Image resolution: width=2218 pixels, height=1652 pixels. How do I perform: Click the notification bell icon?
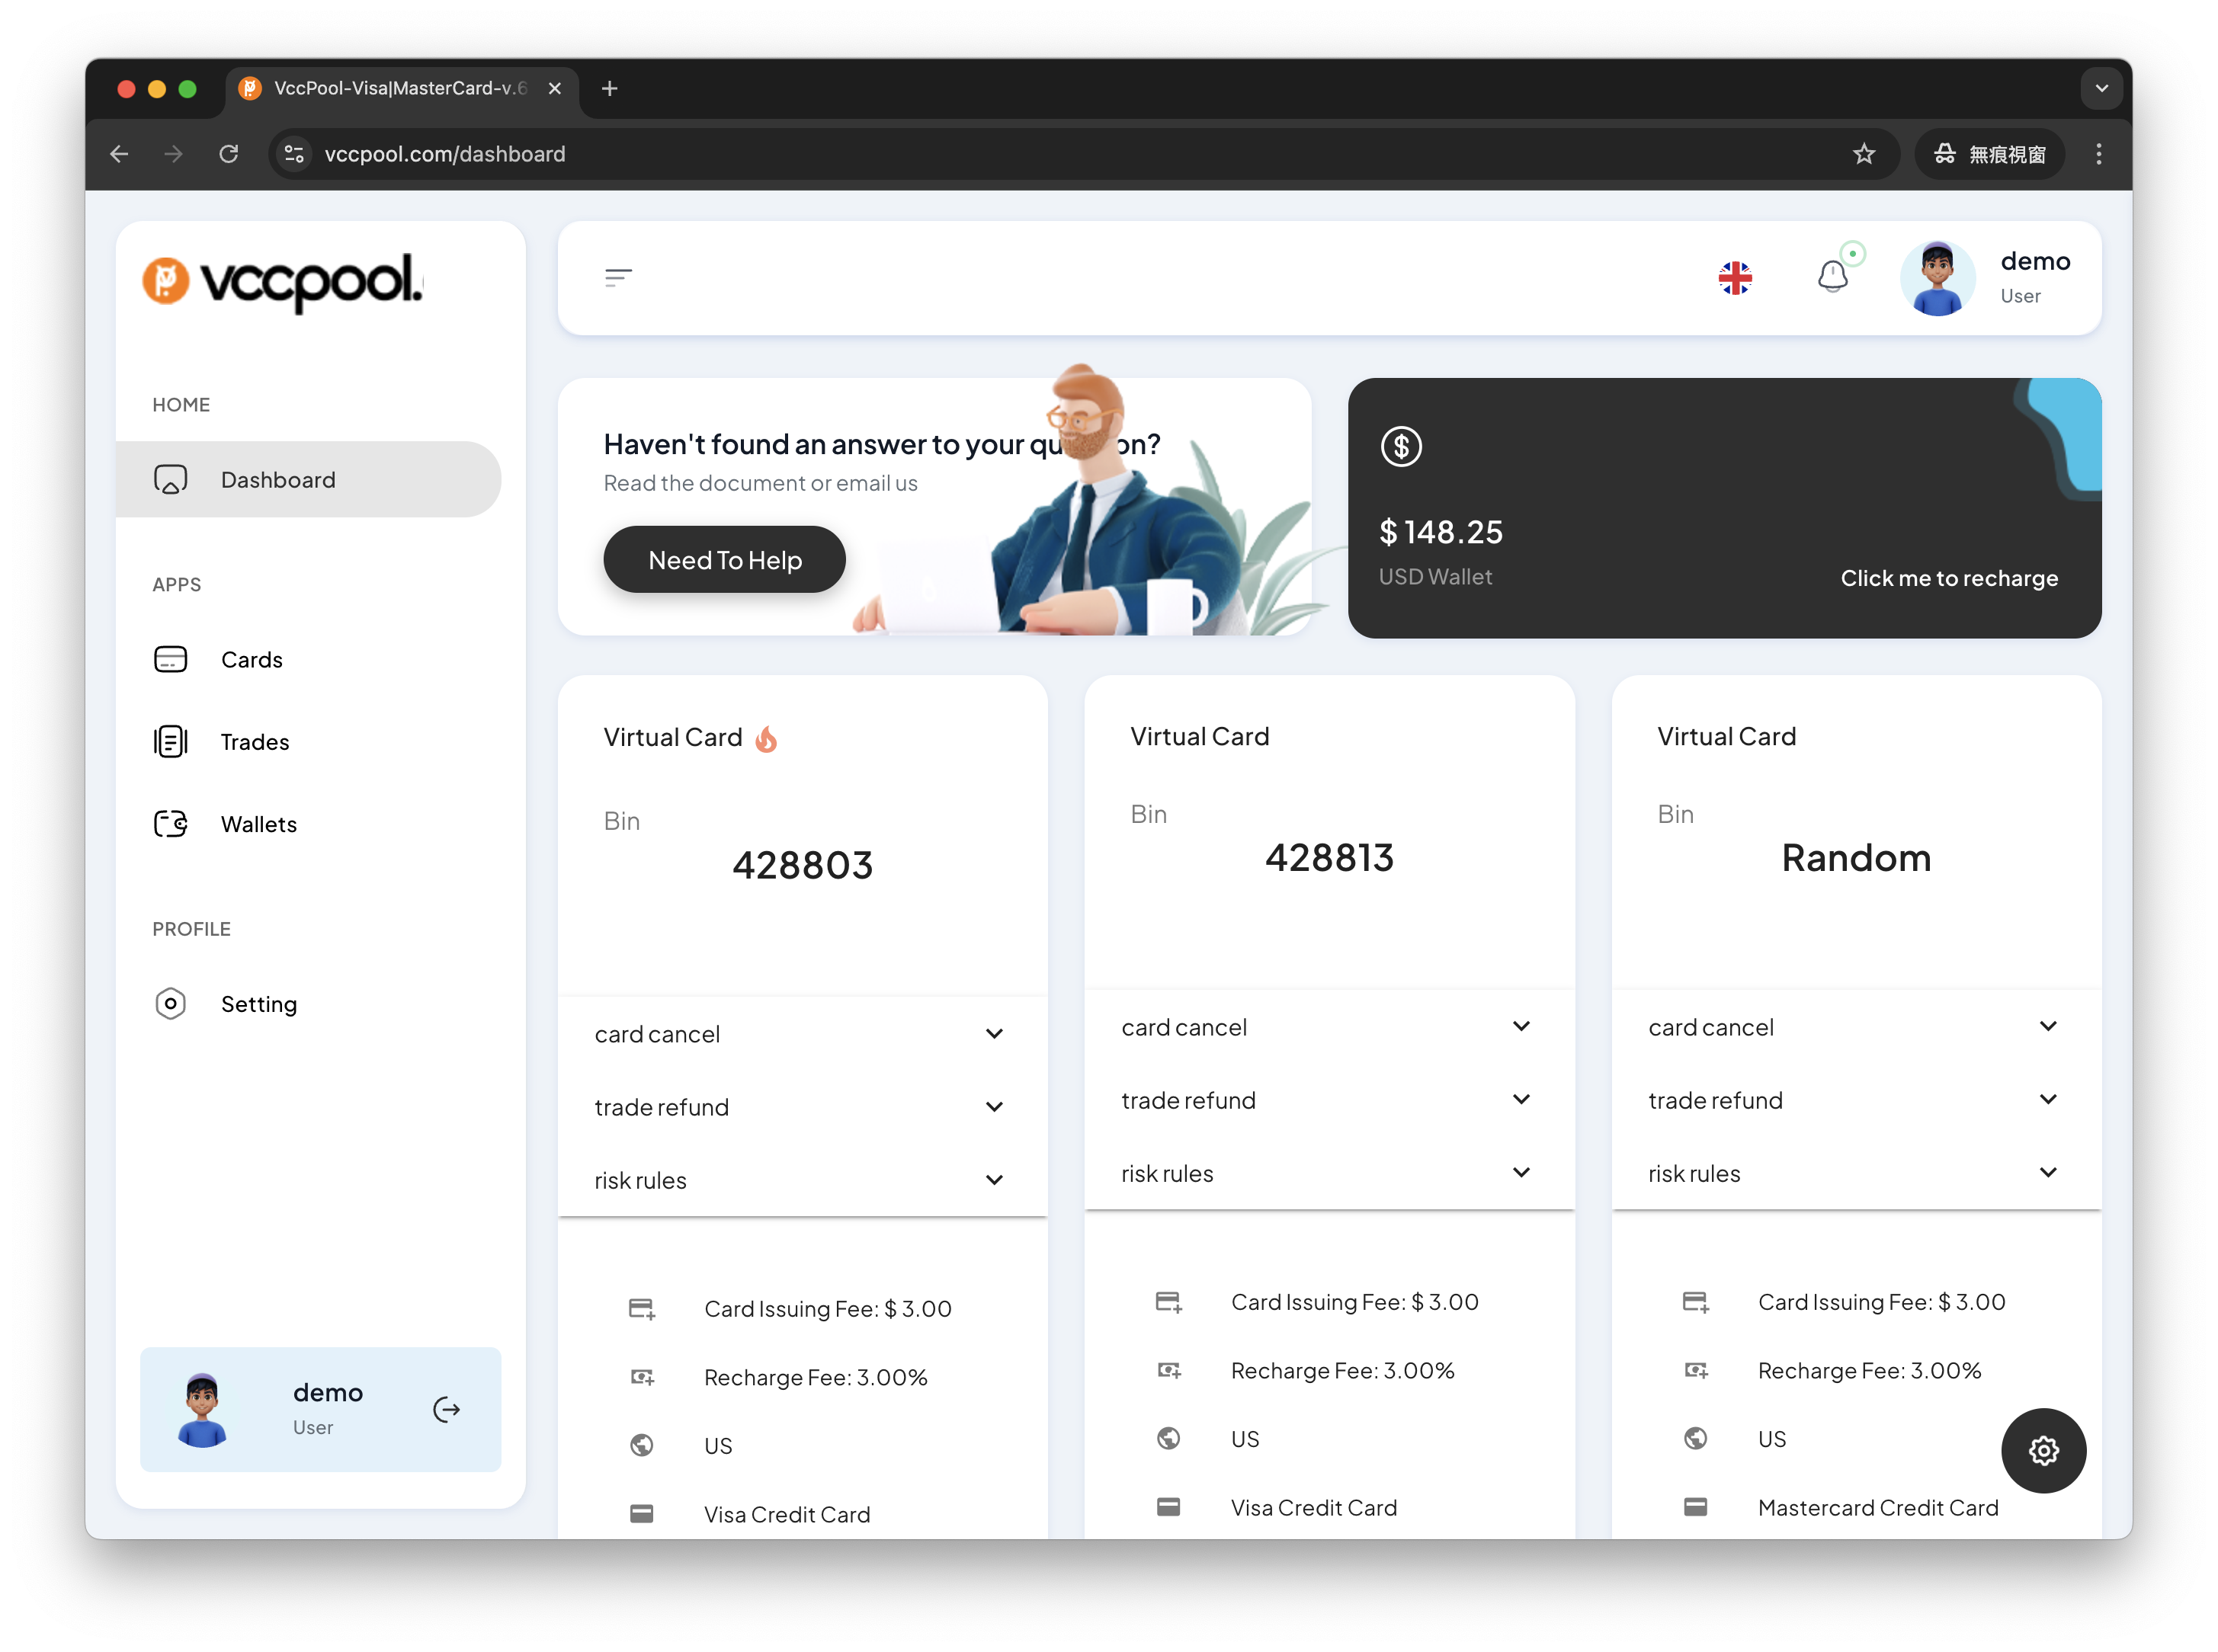coord(1832,276)
